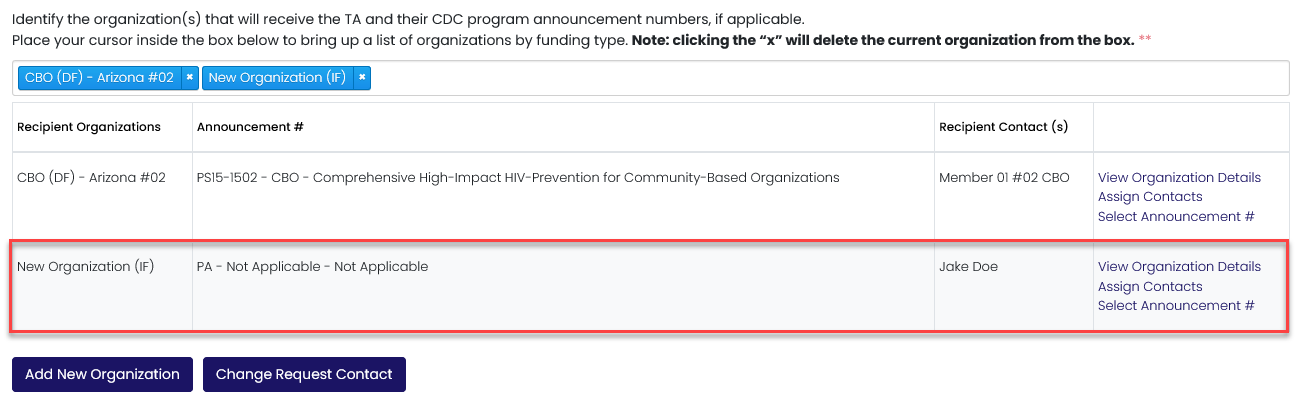Screen dimensions: 1298x399
Task: Select the PA - Not Applicable announcement cell
Action: click(x=312, y=267)
